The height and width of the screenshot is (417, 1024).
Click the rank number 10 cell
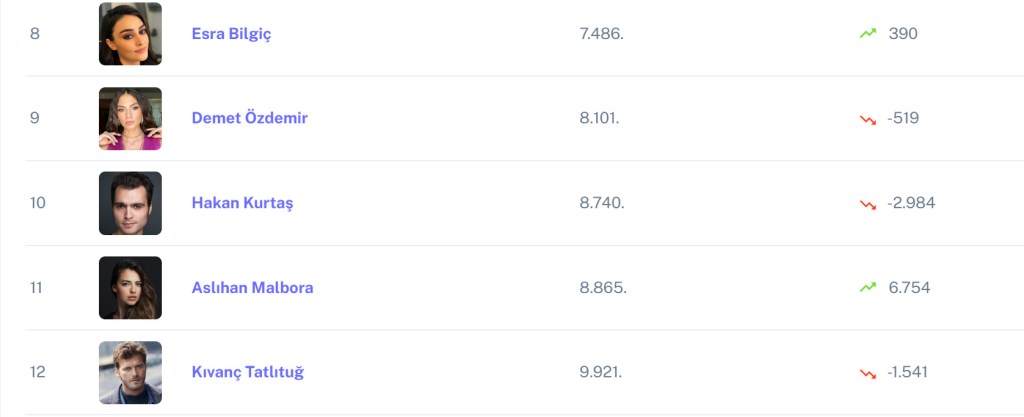click(38, 203)
